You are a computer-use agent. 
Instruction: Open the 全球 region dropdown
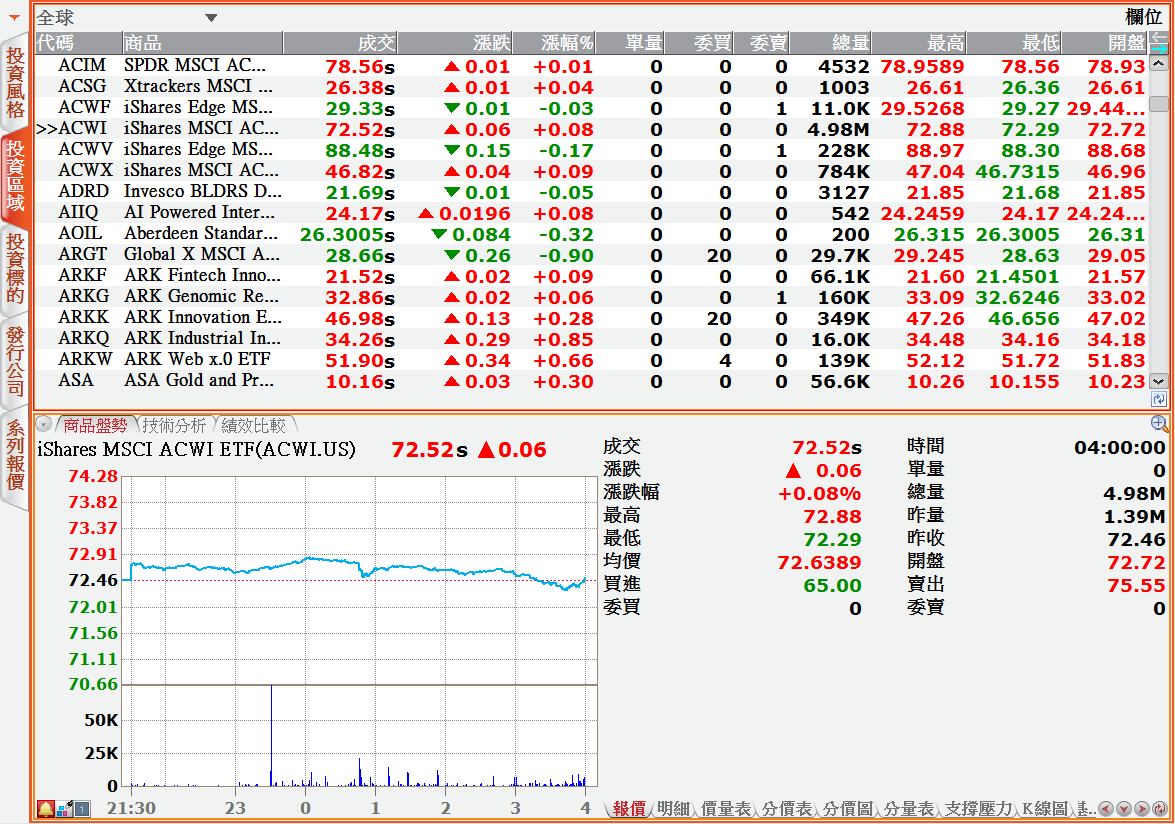(x=210, y=18)
